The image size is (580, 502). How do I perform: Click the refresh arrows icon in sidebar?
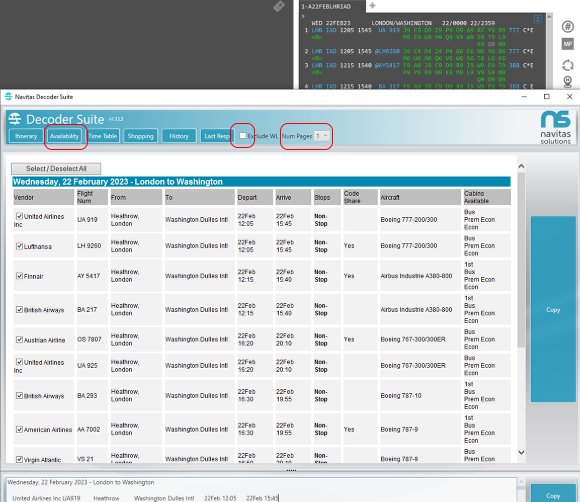pyautogui.click(x=567, y=65)
